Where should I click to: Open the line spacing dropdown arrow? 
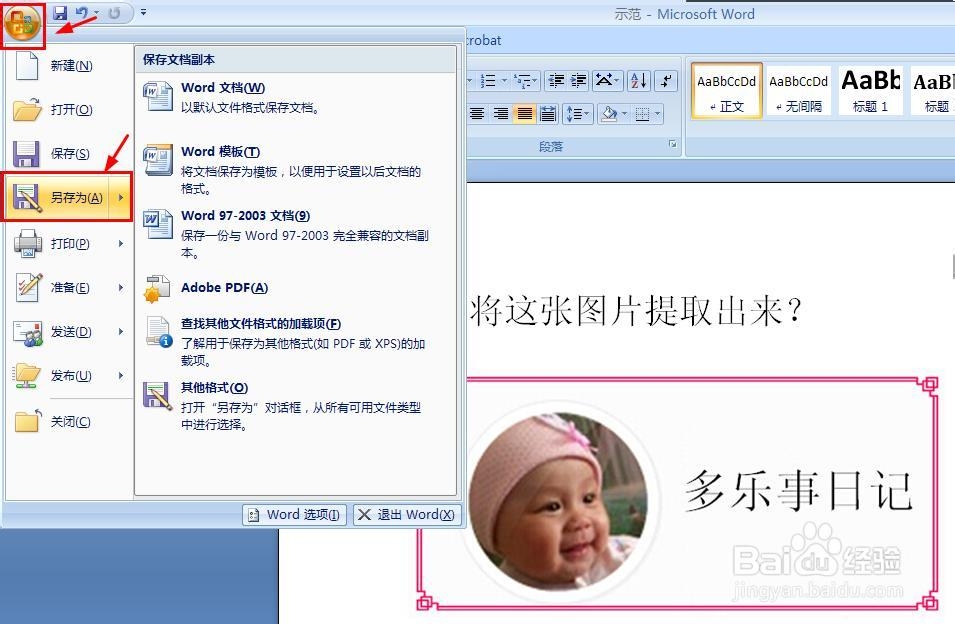pos(588,114)
